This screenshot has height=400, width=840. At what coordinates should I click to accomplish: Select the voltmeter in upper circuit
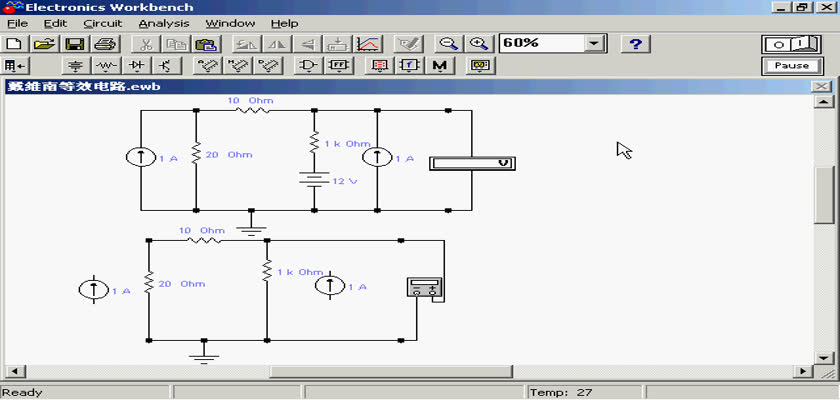[472, 164]
